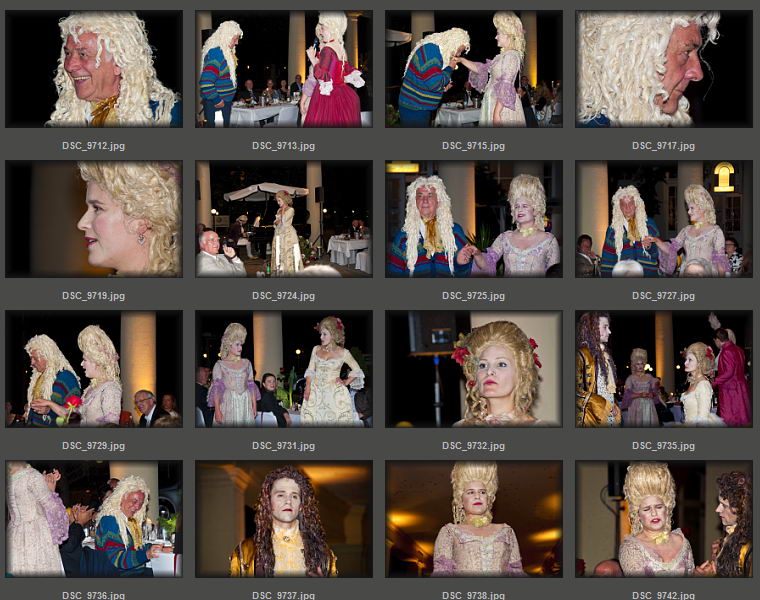Click the DSC_9732.jpg portrait thumbnail
Image resolution: width=760 pixels, height=600 pixels.
(474, 369)
